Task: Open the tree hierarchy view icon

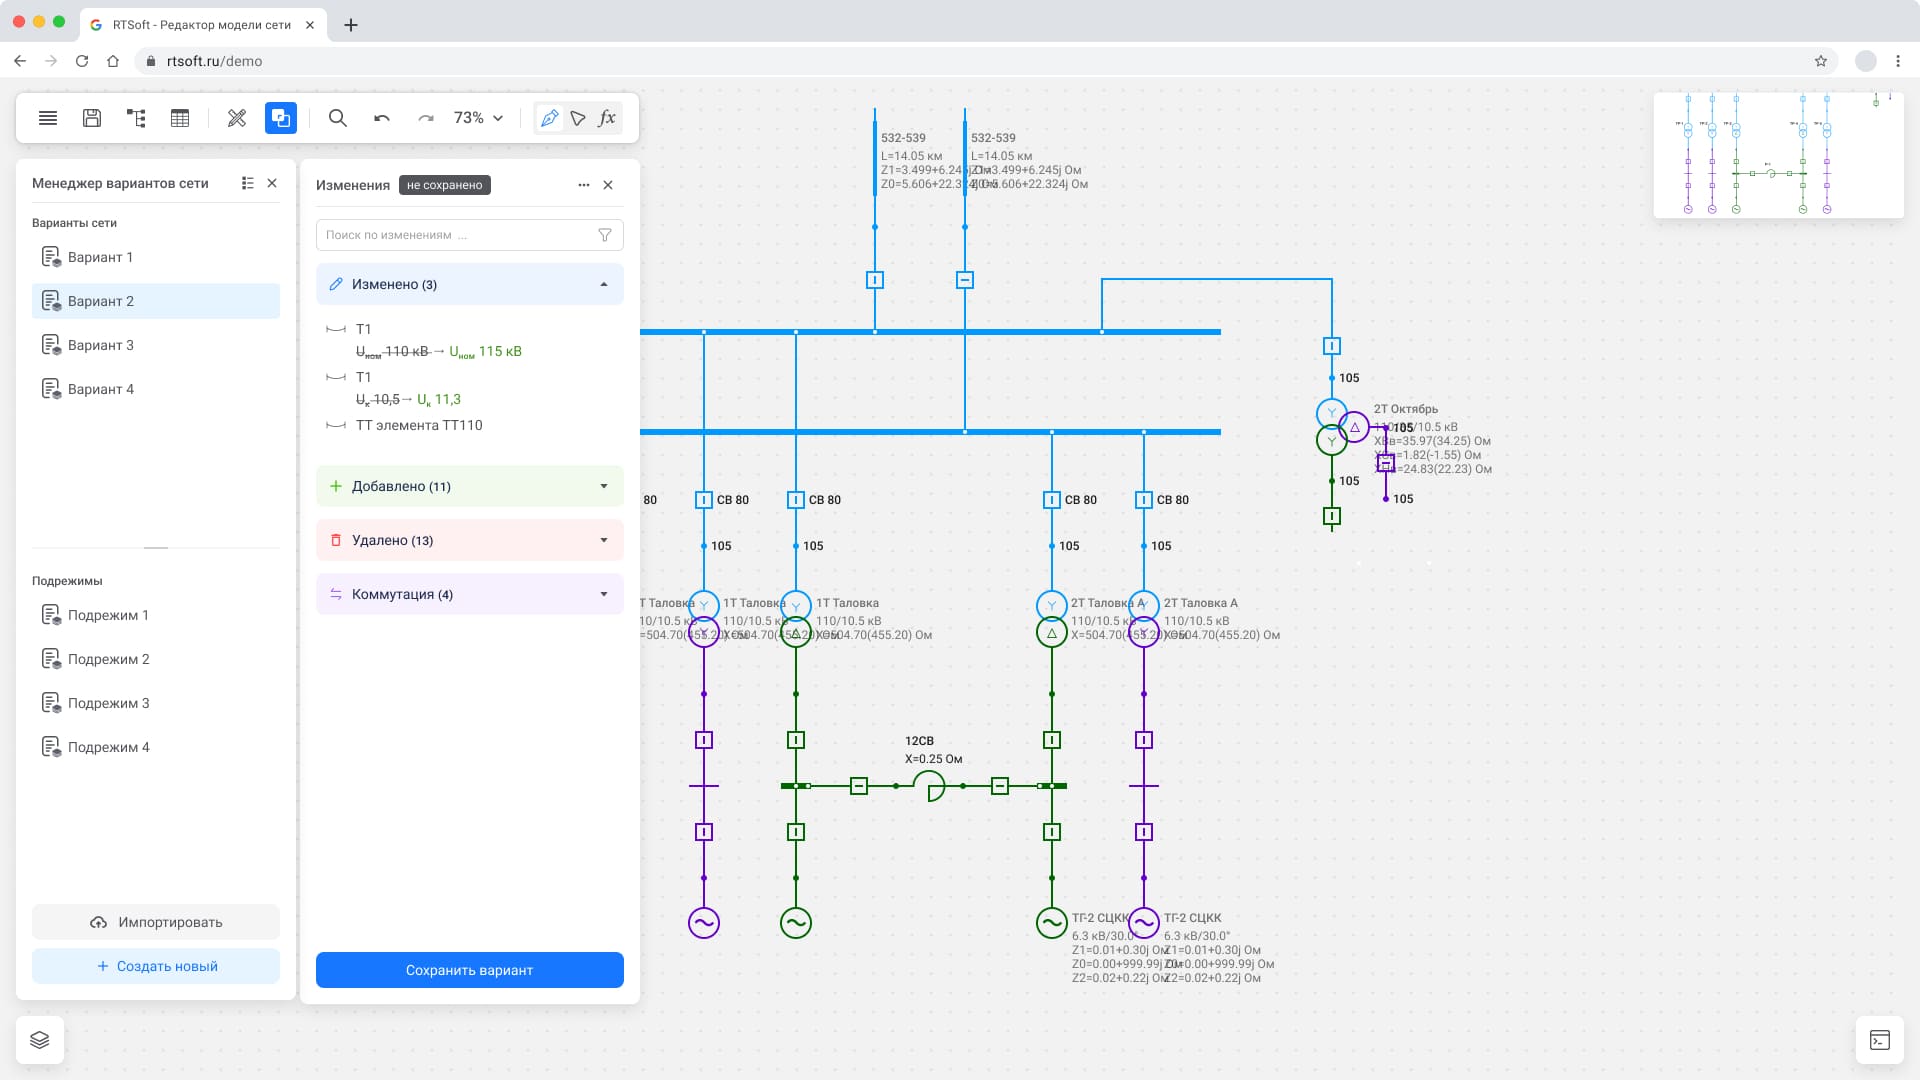Action: coord(136,118)
